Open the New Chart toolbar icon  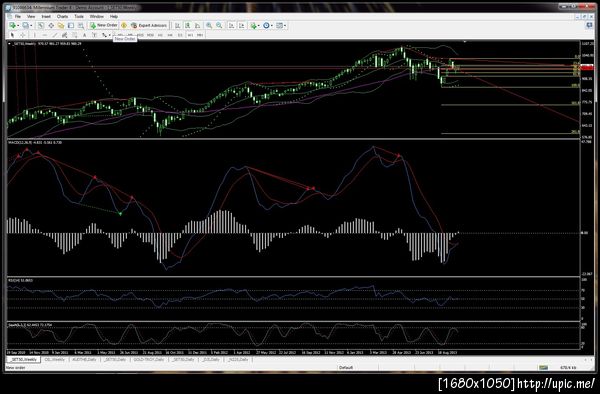coord(13,25)
